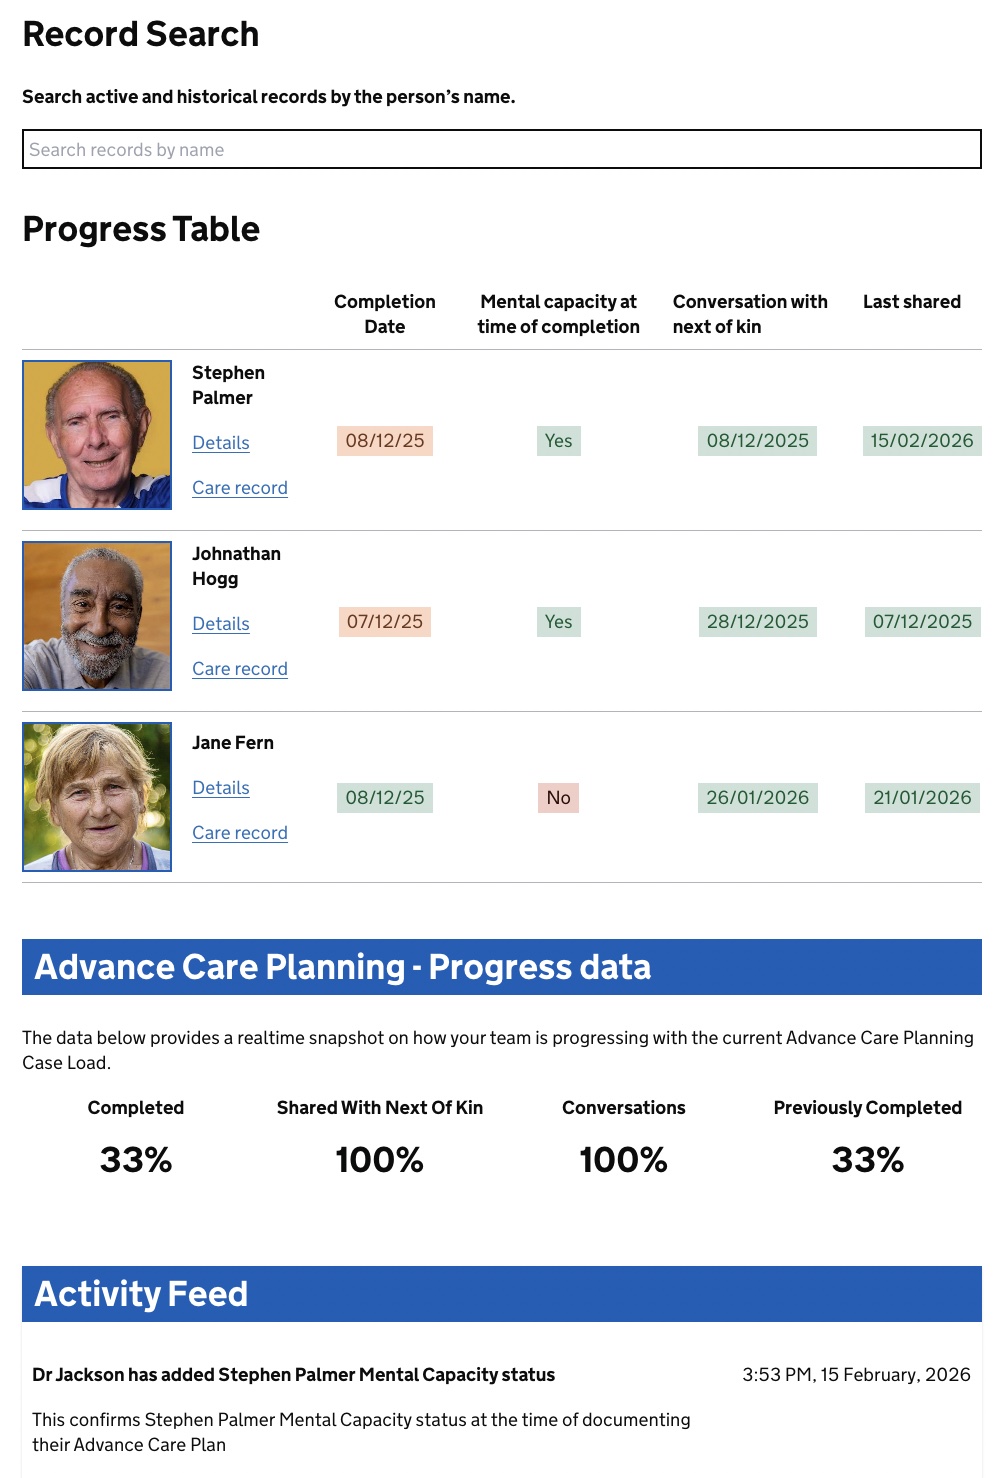Open Johnathan Hogg's Care record link
Viewport: 1006px width, 1478px height.
tap(240, 669)
